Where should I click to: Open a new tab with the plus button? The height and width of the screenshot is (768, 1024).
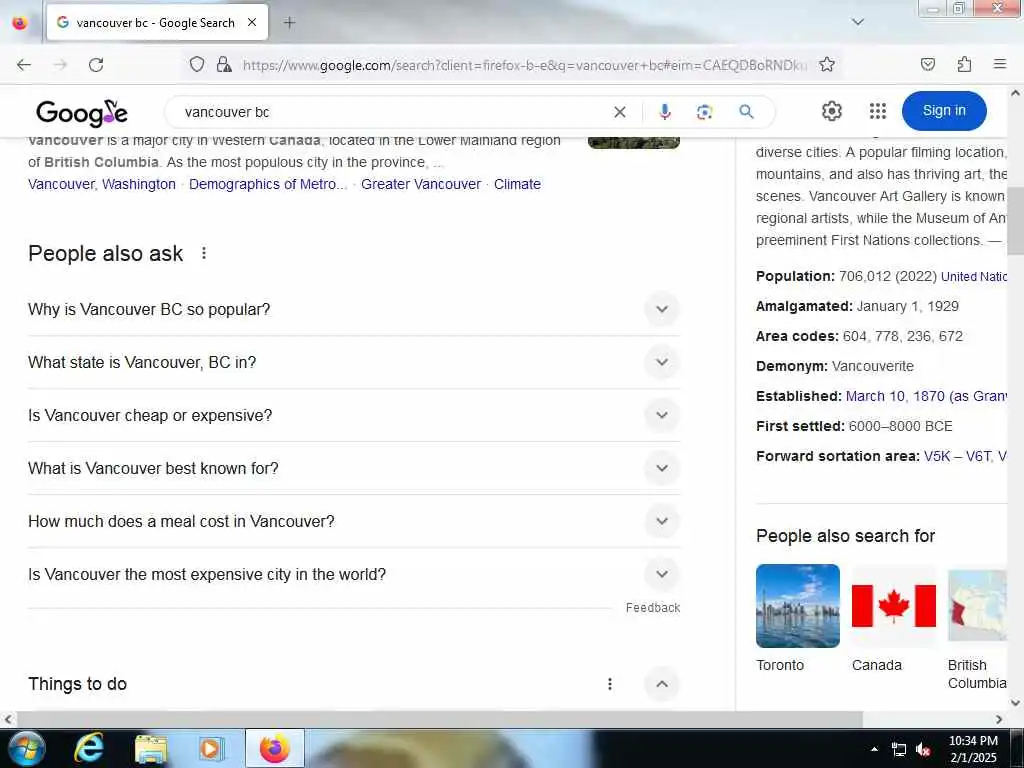tap(289, 23)
